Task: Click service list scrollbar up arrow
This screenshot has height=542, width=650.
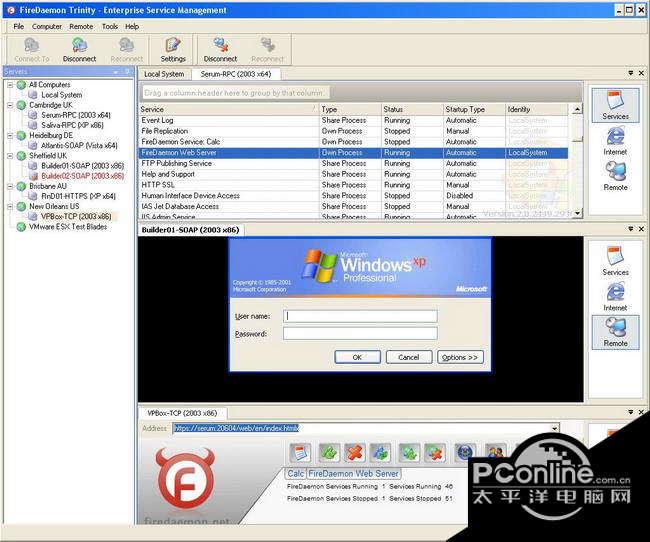Action: [x=577, y=109]
